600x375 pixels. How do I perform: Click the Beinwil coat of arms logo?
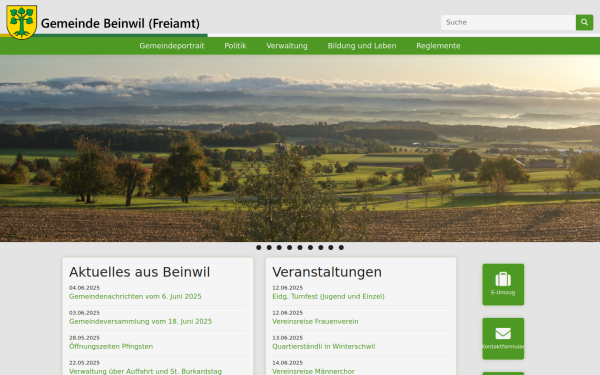tap(22, 22)
